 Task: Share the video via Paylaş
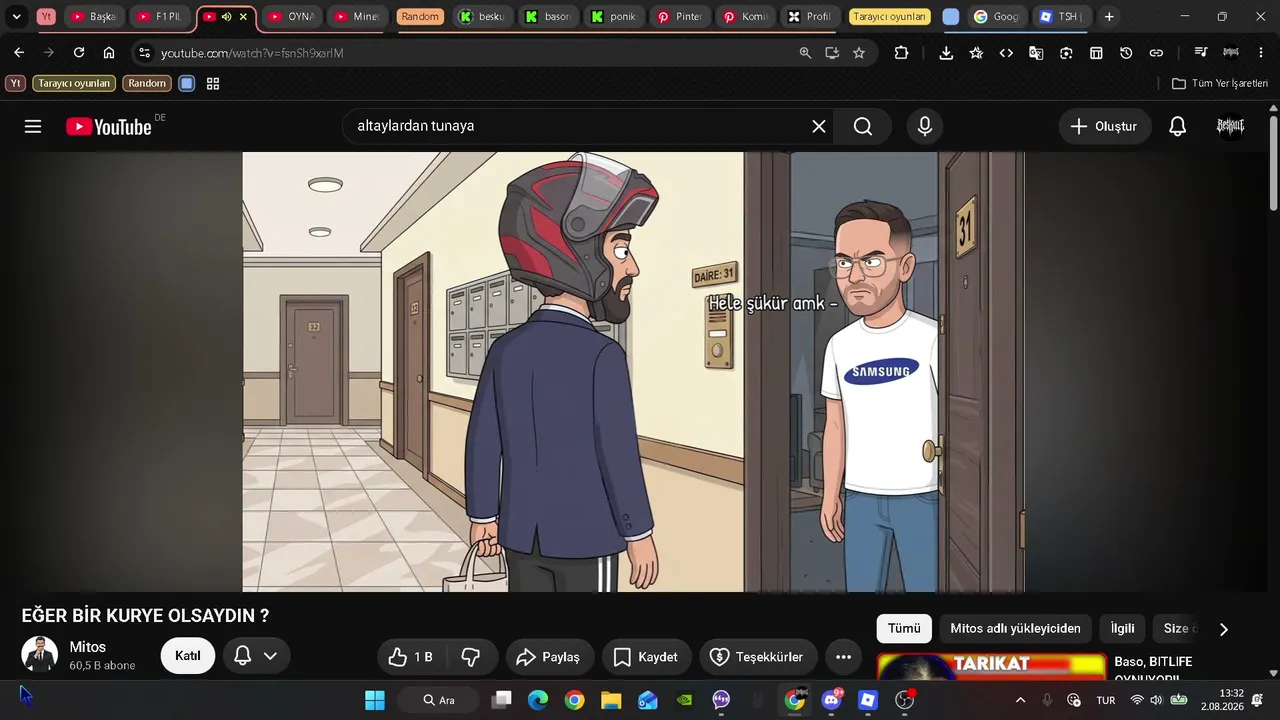tap(549, 657)
